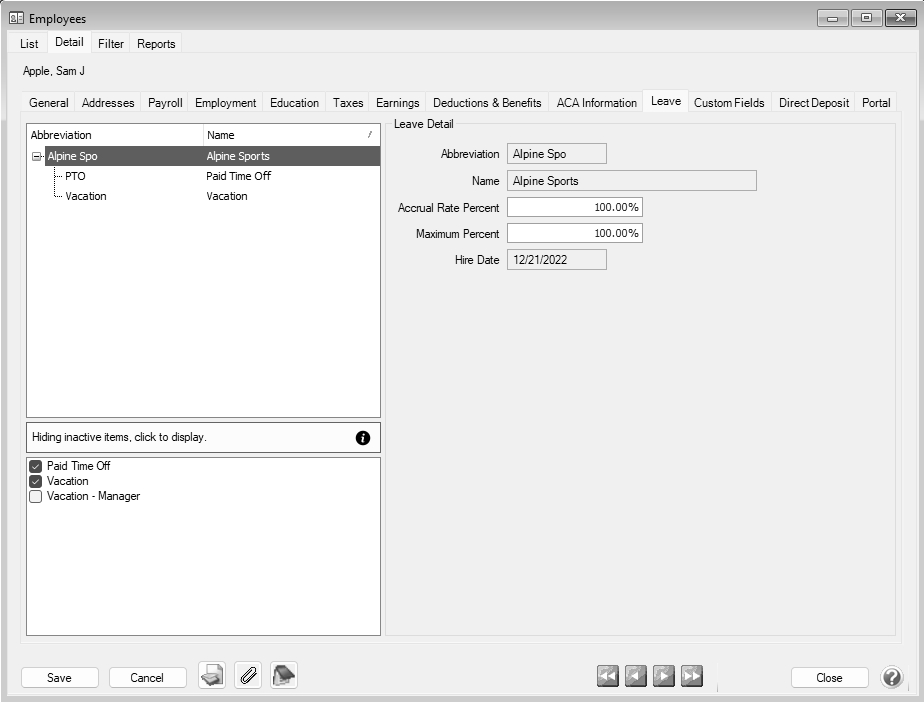924x702 pixels.
Task: Click the info icon for inactive items
Action: click(x=363, y=438)
